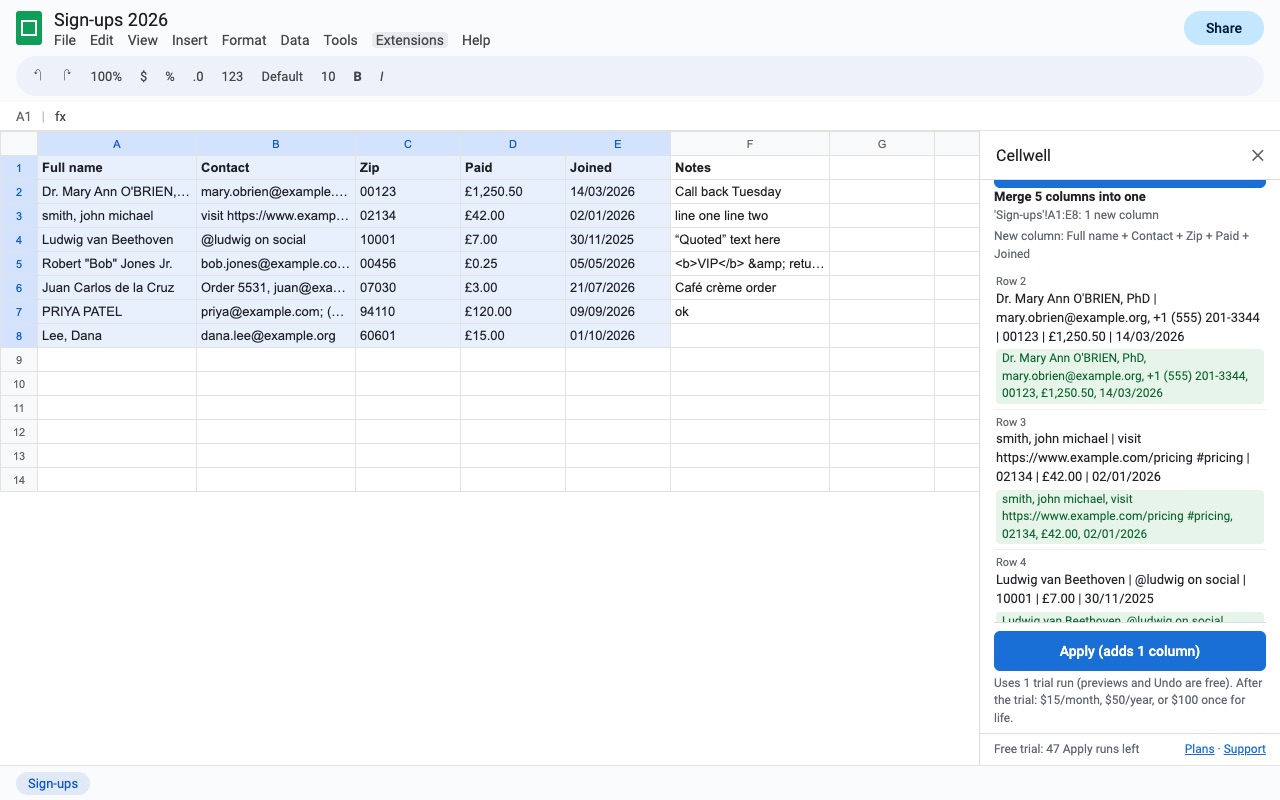Open the Edit menu
This screenshot has height=800, width=1280.
(x=101, y=40)
